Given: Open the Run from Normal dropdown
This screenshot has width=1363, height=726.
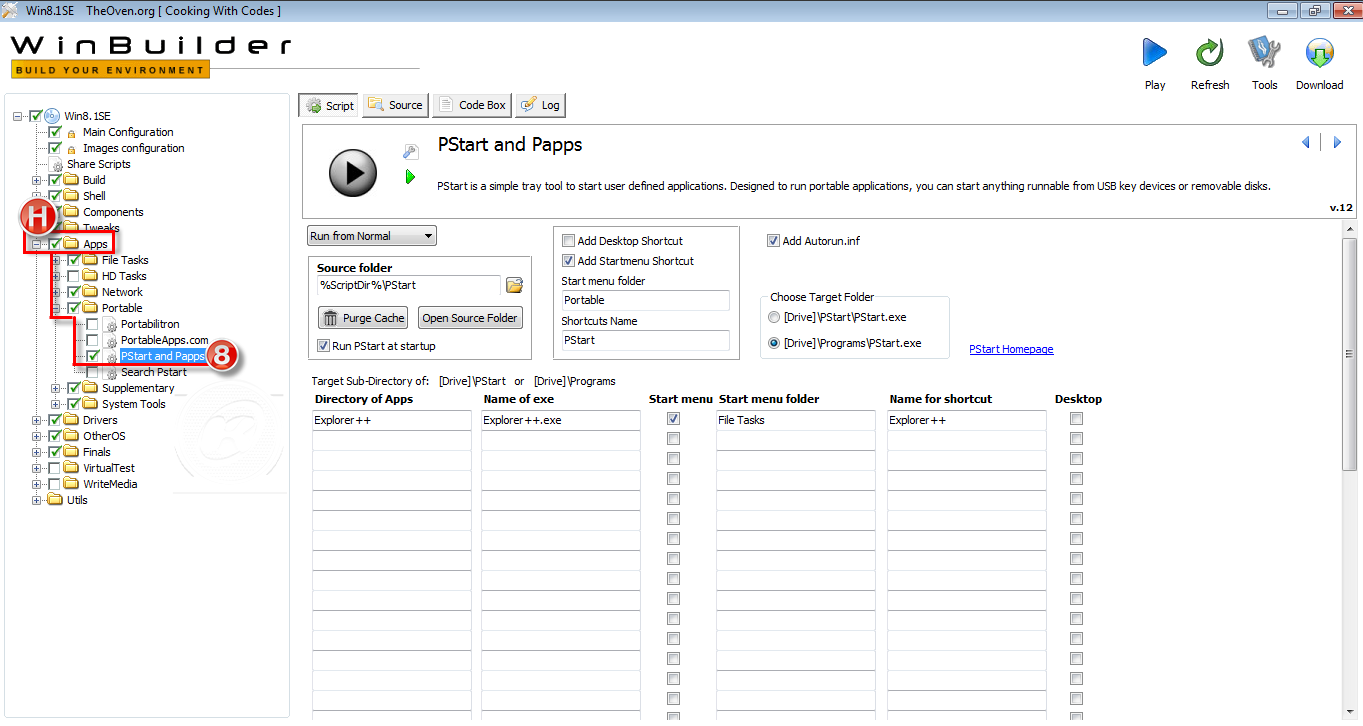Looking at the screenshot, I should [372, 236].
